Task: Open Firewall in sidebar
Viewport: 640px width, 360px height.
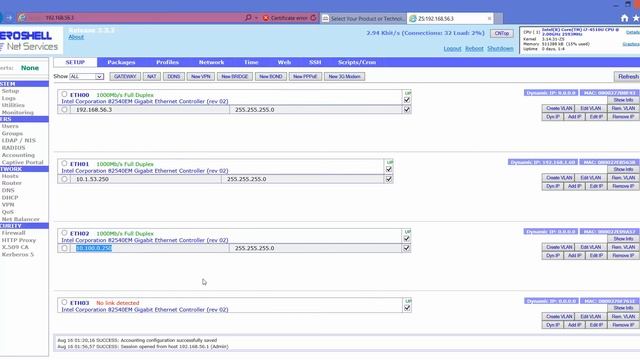Action: 13,233
